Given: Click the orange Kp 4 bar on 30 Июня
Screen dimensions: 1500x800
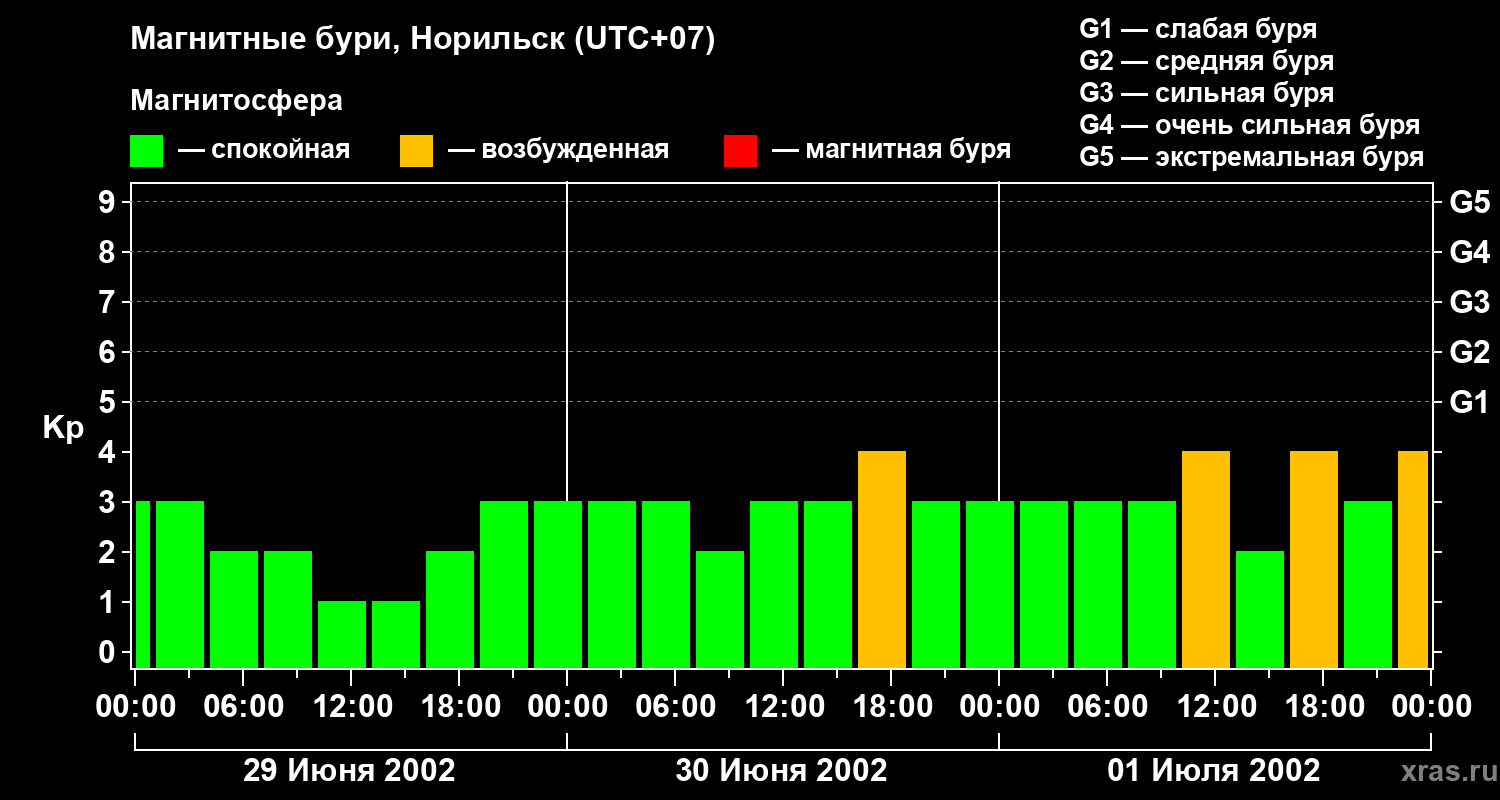Looking at the screenshot, I should point(882,559).
